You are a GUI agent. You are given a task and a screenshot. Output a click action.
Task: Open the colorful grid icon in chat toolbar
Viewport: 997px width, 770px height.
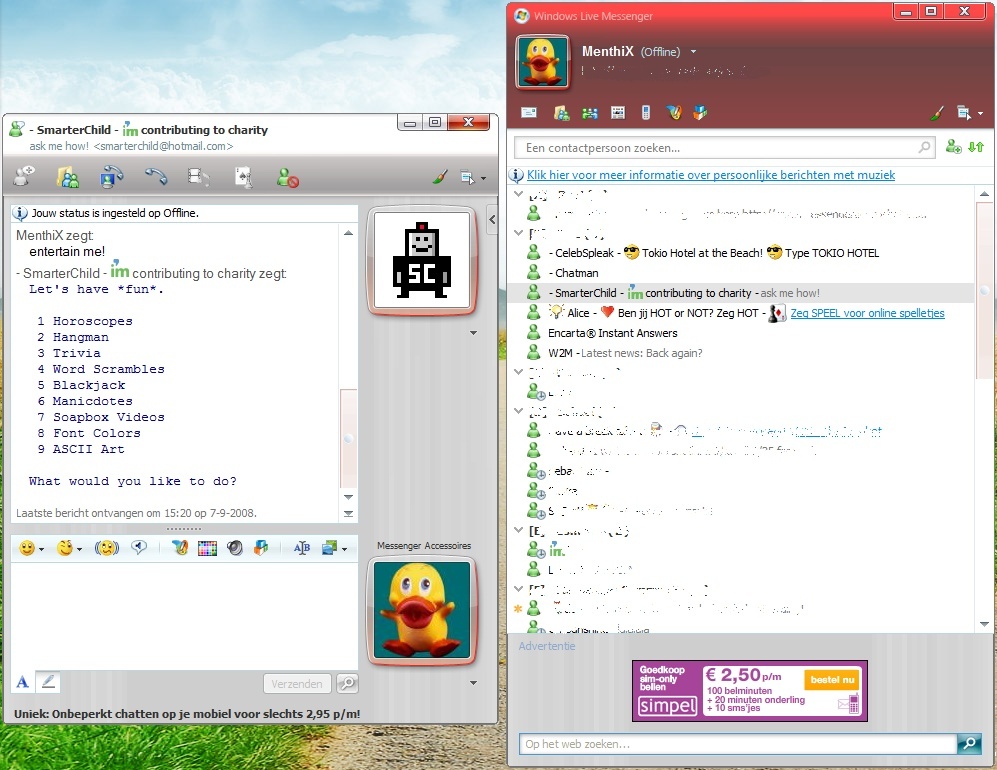pyautogui.click(x=207, y=548)
